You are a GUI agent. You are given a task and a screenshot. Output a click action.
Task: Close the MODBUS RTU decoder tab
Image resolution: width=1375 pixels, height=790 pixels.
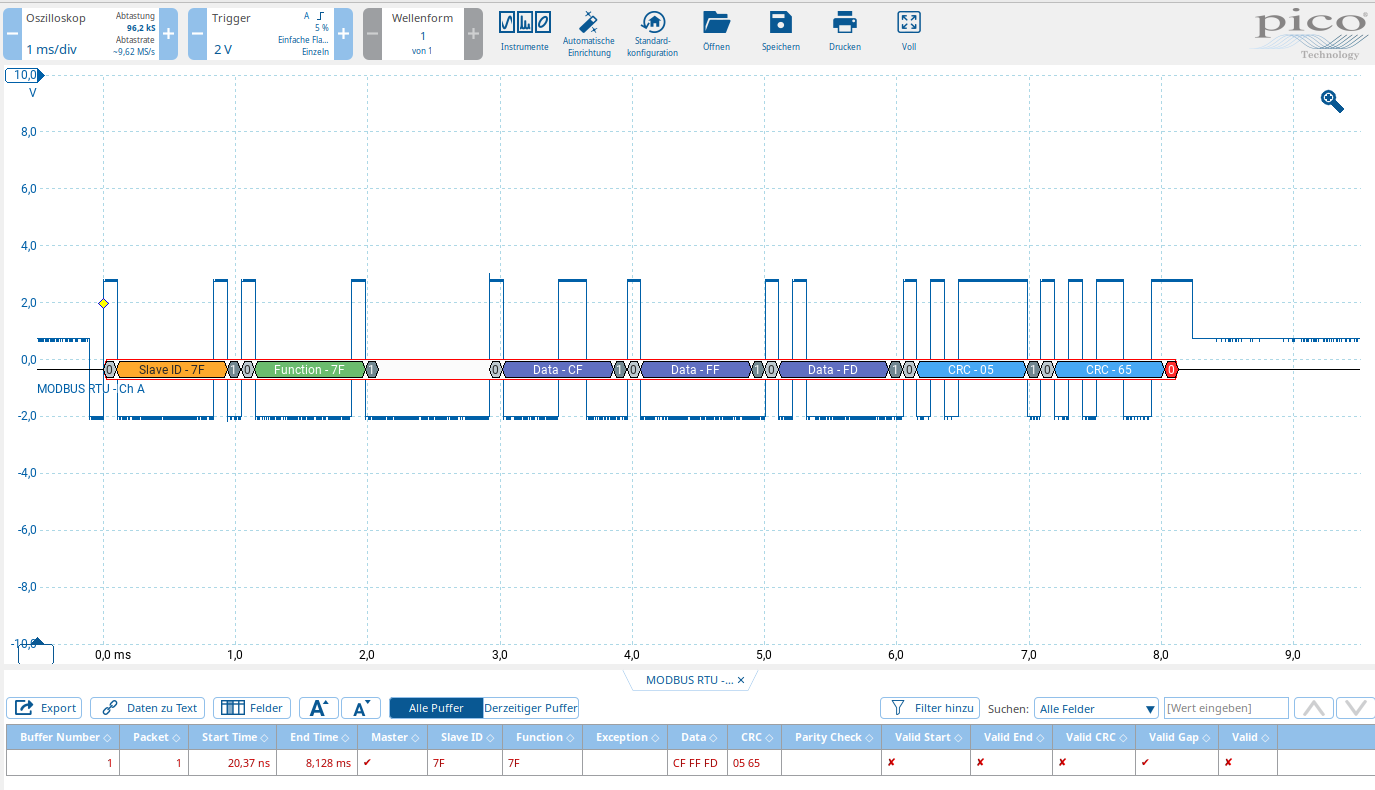[x=741, y=680]
